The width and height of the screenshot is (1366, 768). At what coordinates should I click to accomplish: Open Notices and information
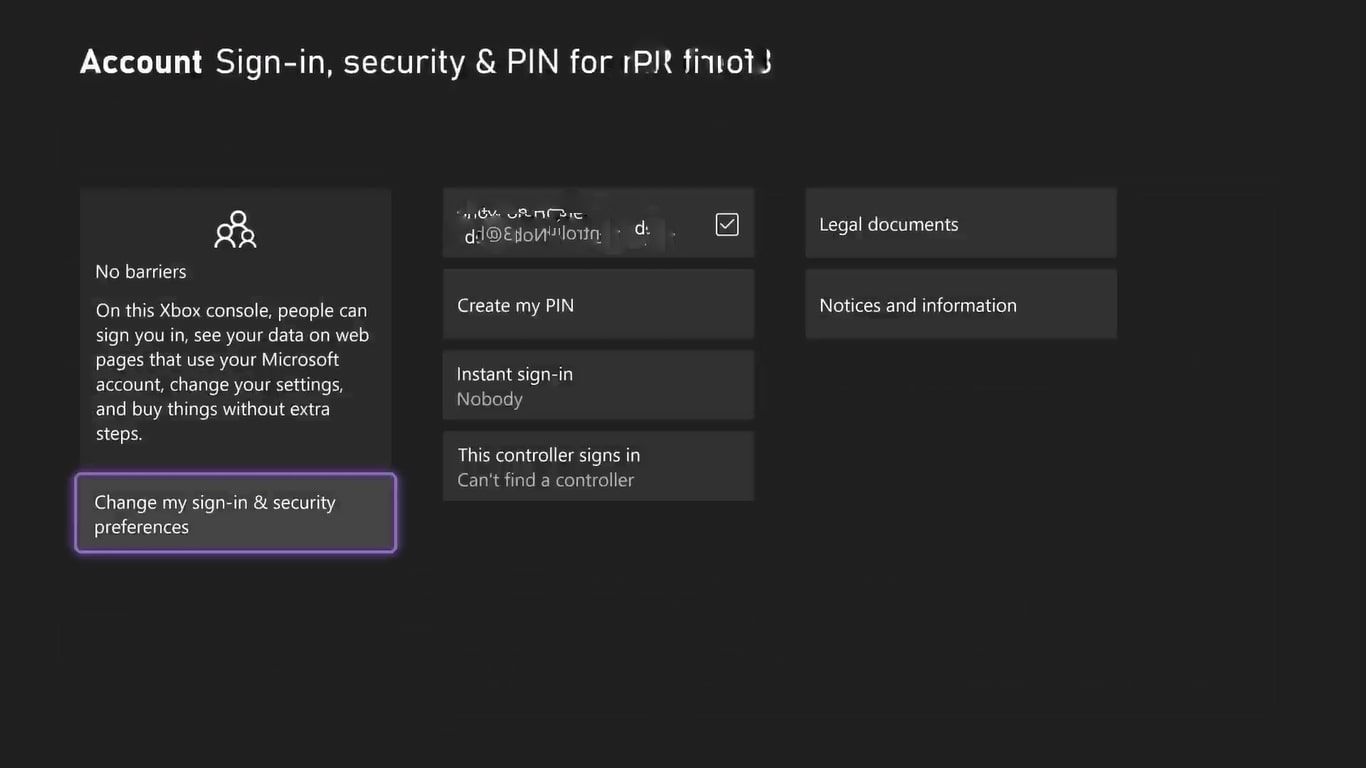960,305
